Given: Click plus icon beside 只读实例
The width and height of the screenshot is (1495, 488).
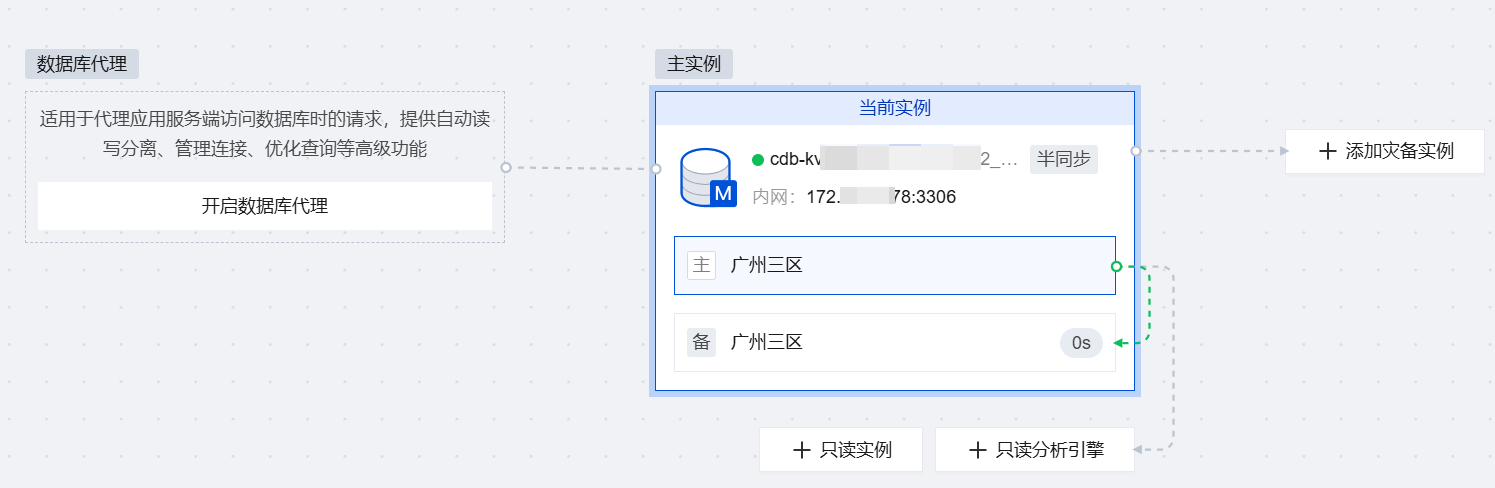Looking at the screenshot, I should point(801,450).
